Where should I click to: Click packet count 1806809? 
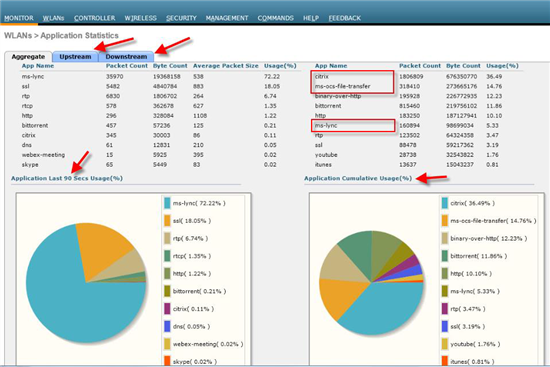click(411, 76)
